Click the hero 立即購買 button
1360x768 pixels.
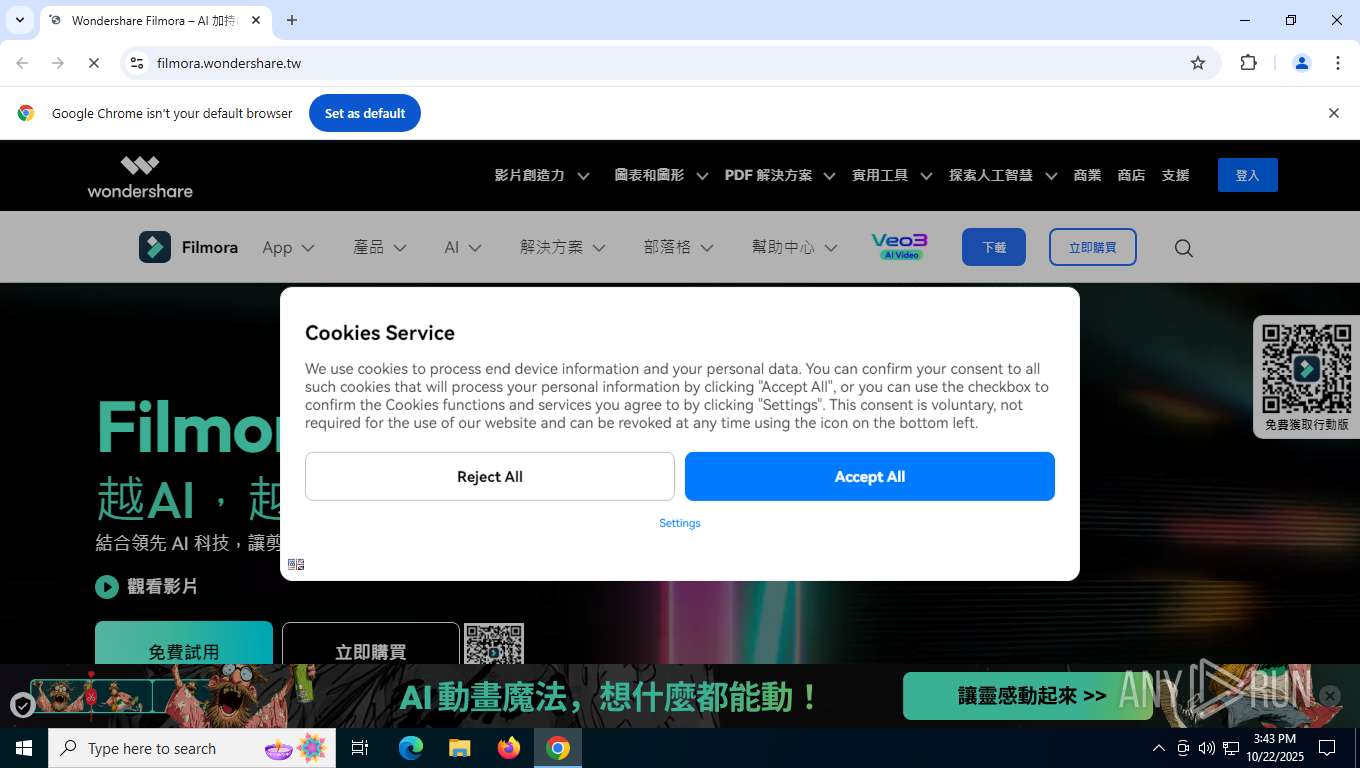pyautogui.click(x=371, y=645)
